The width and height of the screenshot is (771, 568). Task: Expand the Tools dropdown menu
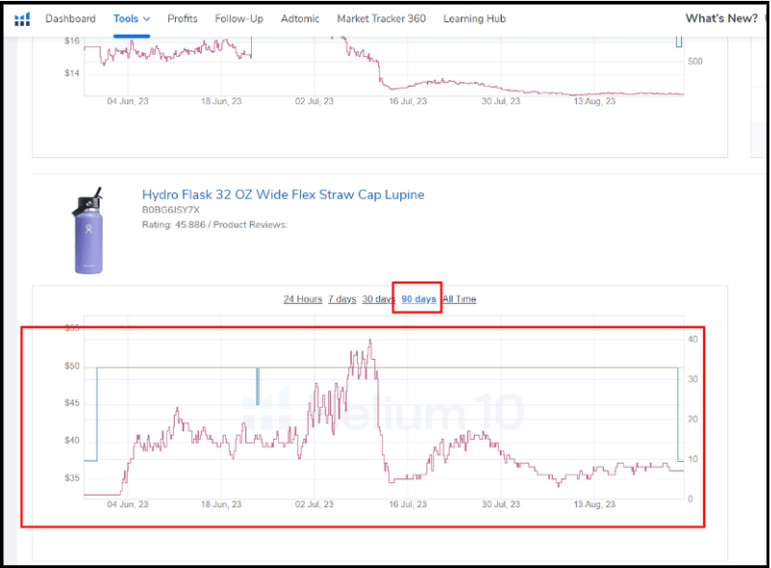coord(132,19)
